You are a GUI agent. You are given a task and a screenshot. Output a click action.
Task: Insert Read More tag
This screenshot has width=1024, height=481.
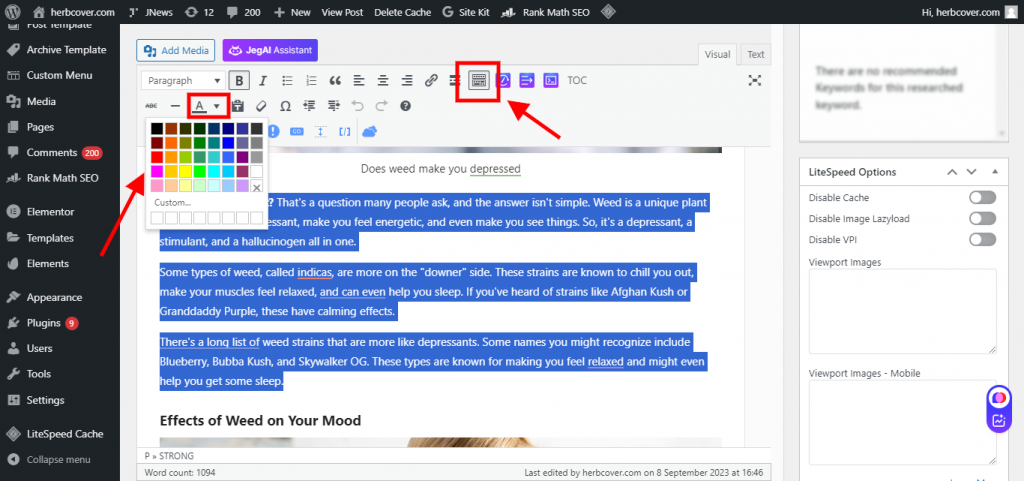click(x=453, y=81)
